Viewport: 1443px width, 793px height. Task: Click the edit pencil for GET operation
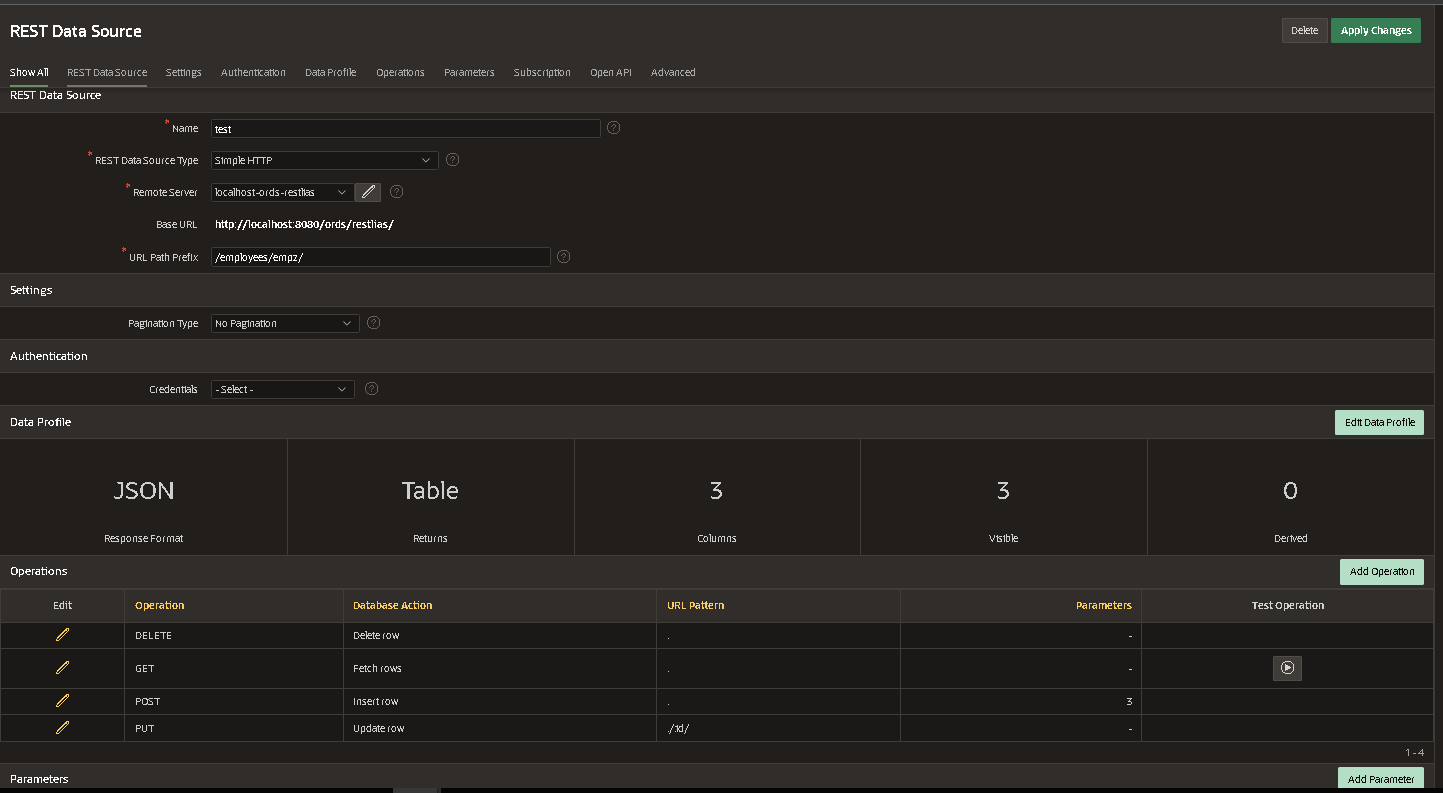62,668
